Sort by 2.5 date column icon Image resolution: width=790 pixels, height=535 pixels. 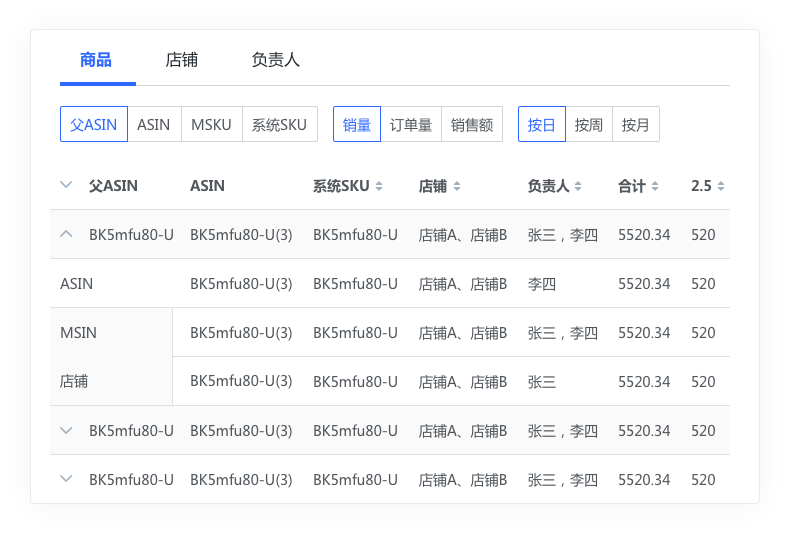(721, 186)
